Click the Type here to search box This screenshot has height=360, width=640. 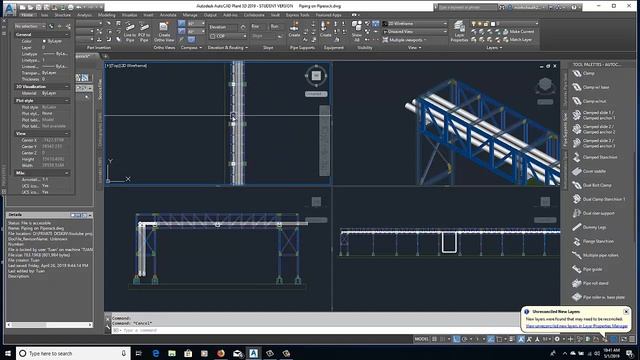pyautogui.click(x=73, y=353)
